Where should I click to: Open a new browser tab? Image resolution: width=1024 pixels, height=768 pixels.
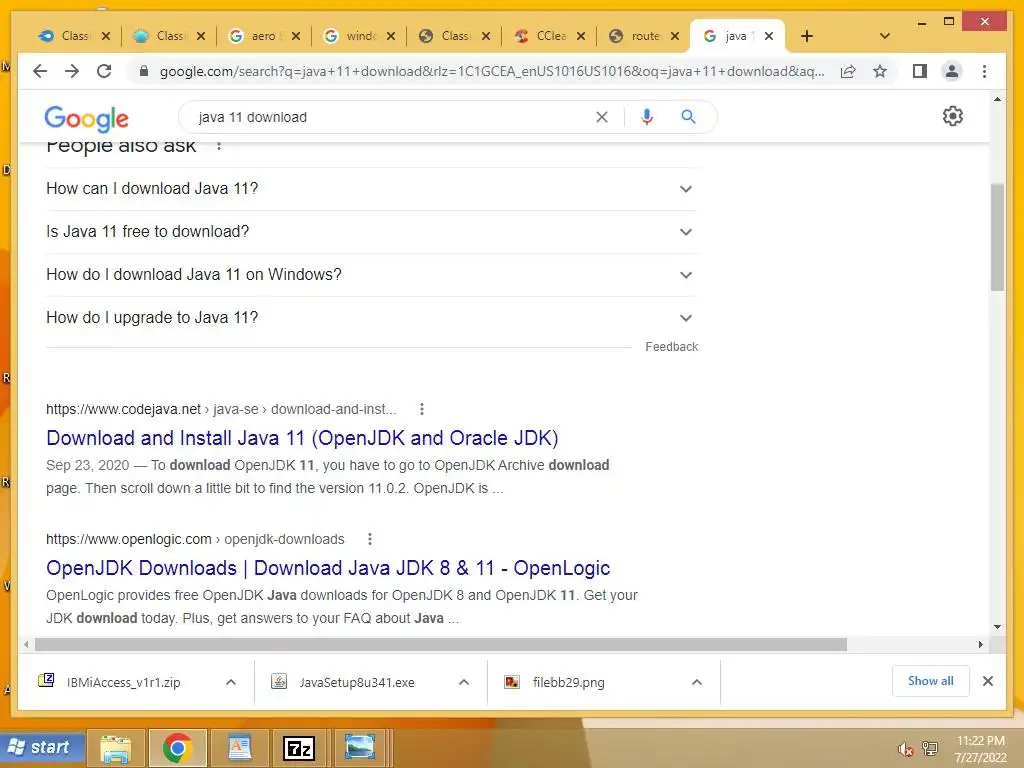[x=807, y=36]
